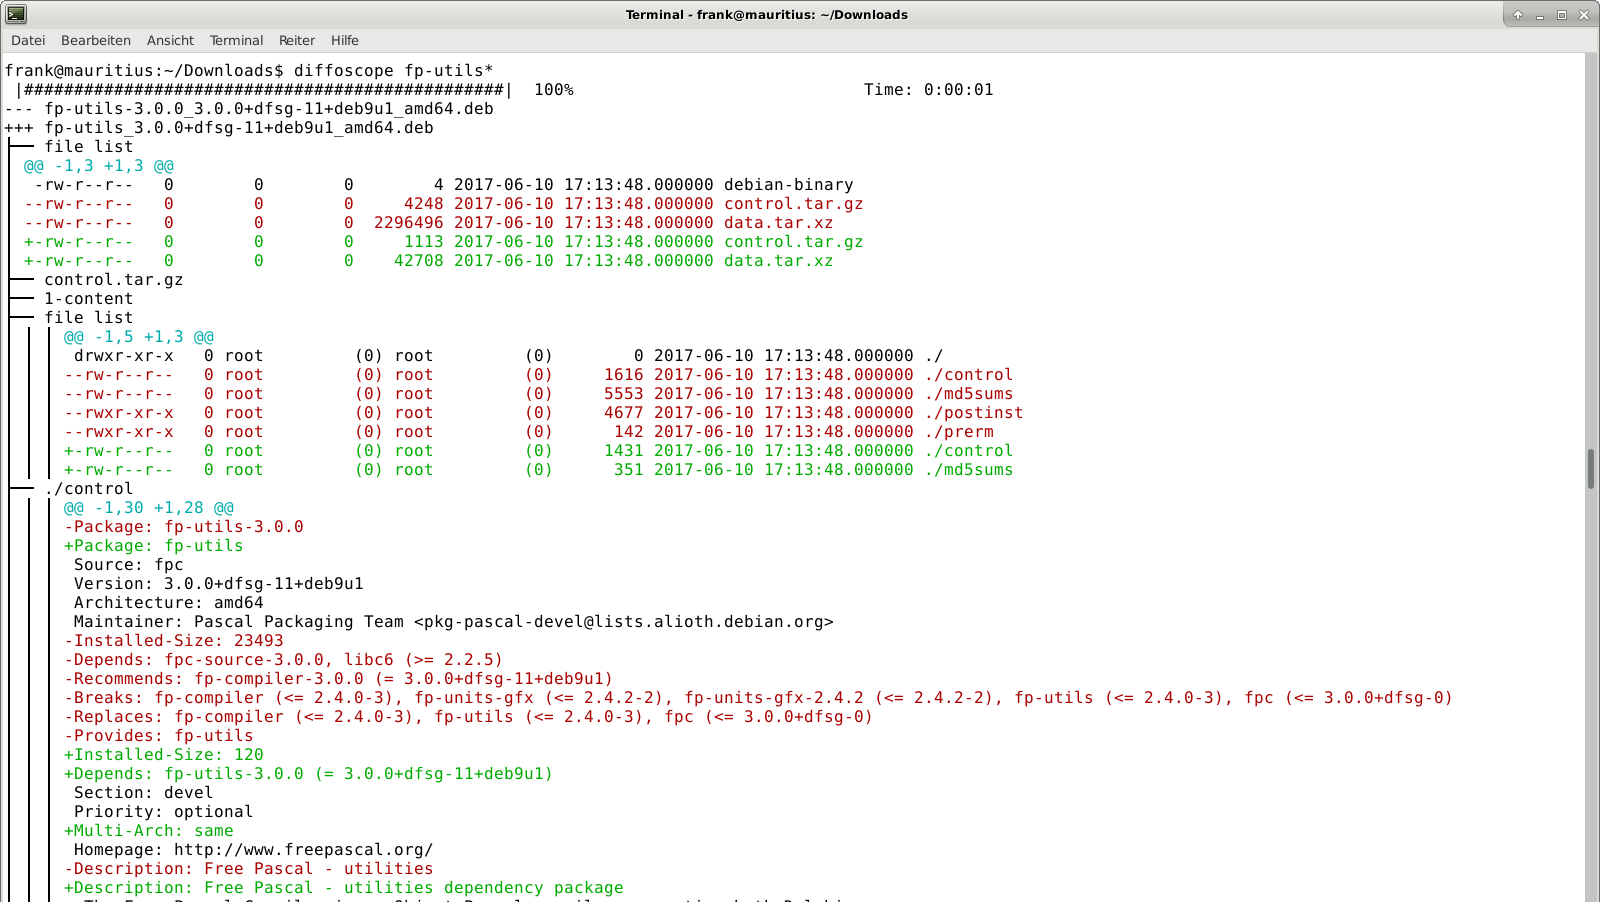This screenshot has width=1600, height=902.
Task: Maximize the terminal window
Action: tap(1562, 15)
